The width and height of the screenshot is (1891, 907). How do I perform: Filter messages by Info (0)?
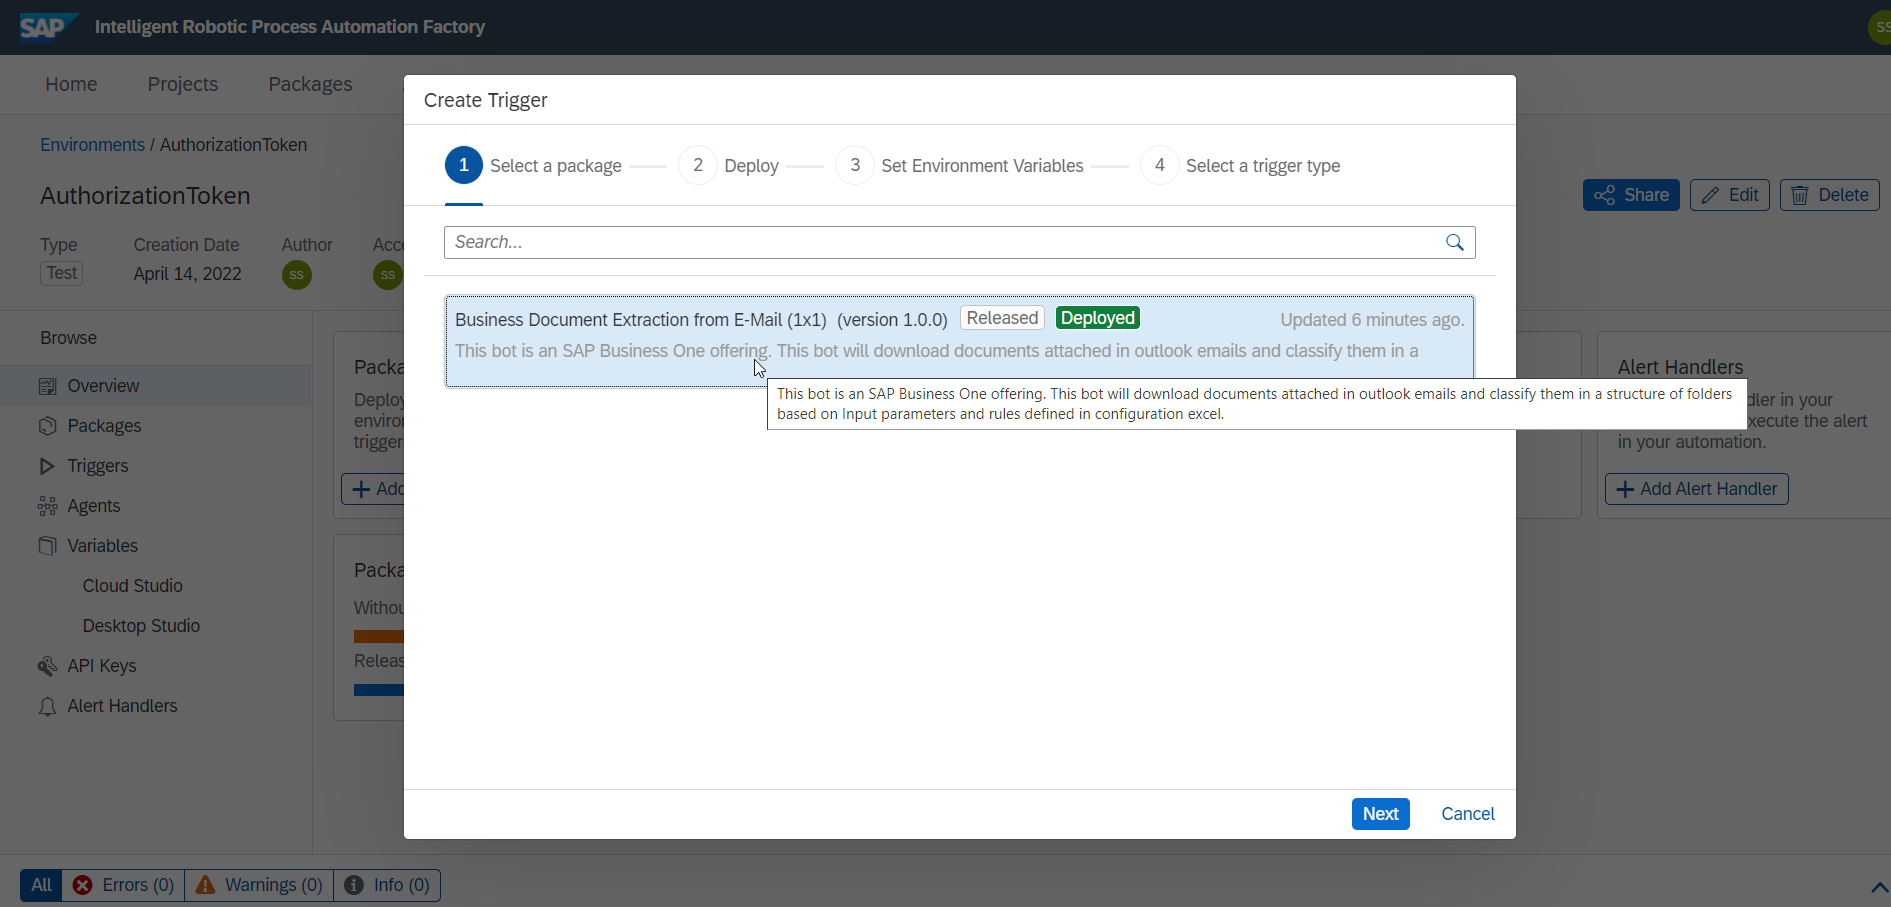[387, 885]
